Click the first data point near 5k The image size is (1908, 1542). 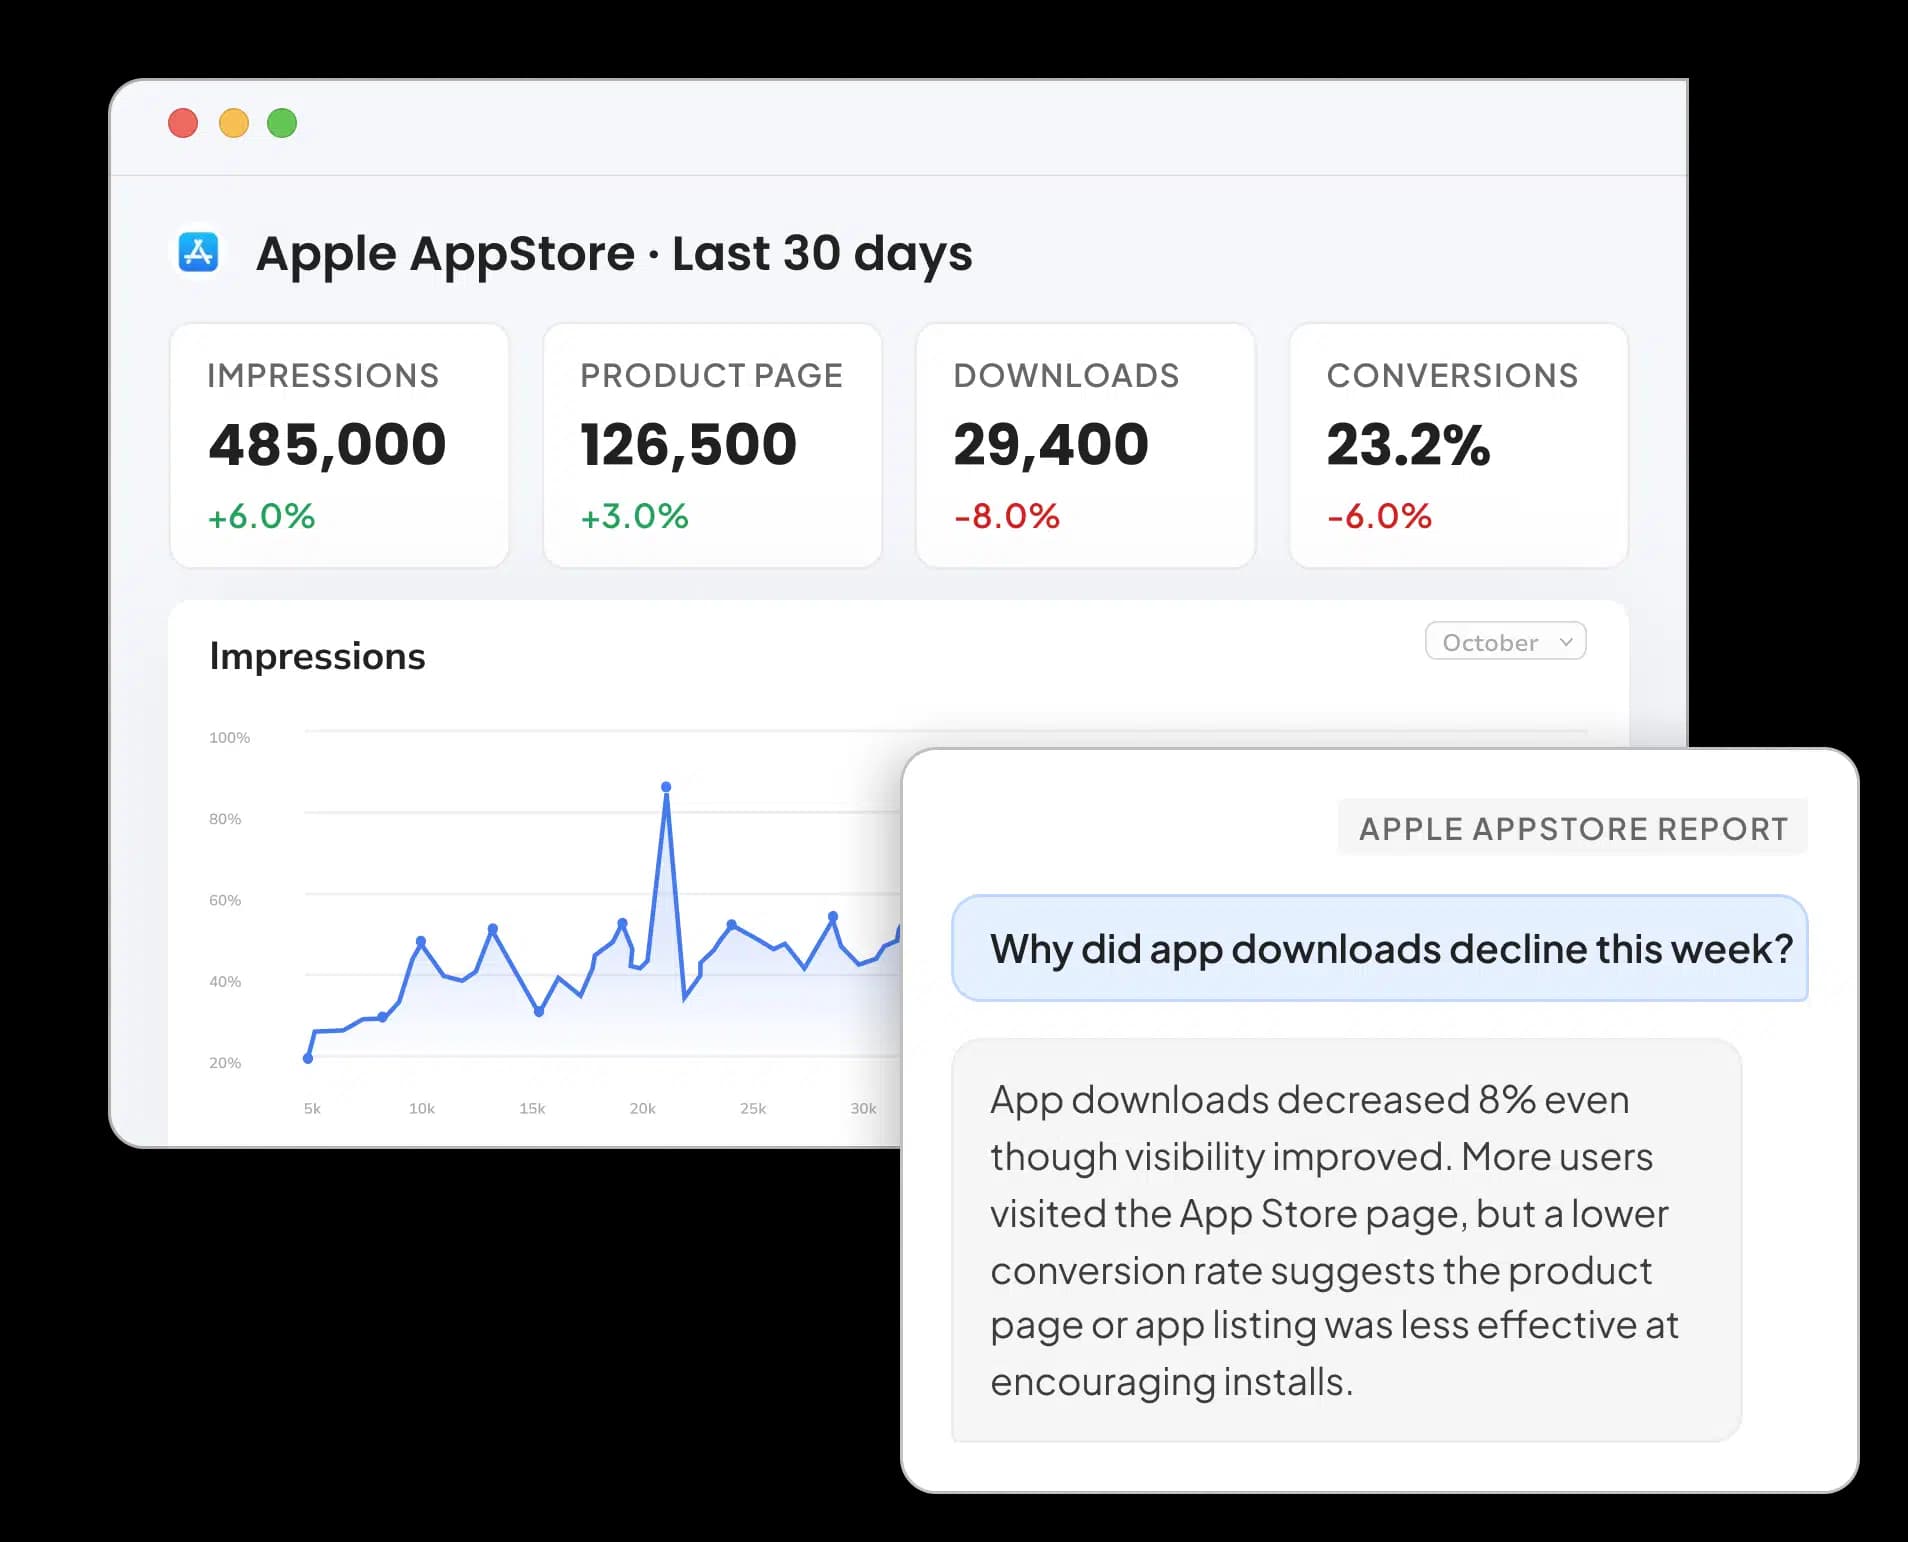[308, 1058]
